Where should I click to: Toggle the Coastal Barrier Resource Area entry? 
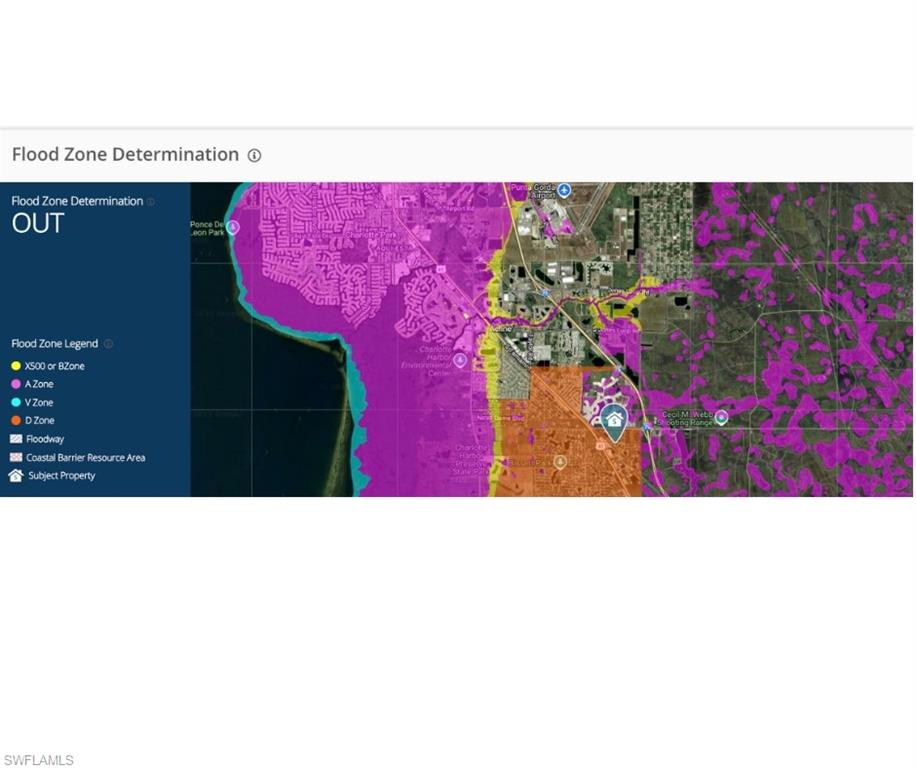tap(85, 457)
